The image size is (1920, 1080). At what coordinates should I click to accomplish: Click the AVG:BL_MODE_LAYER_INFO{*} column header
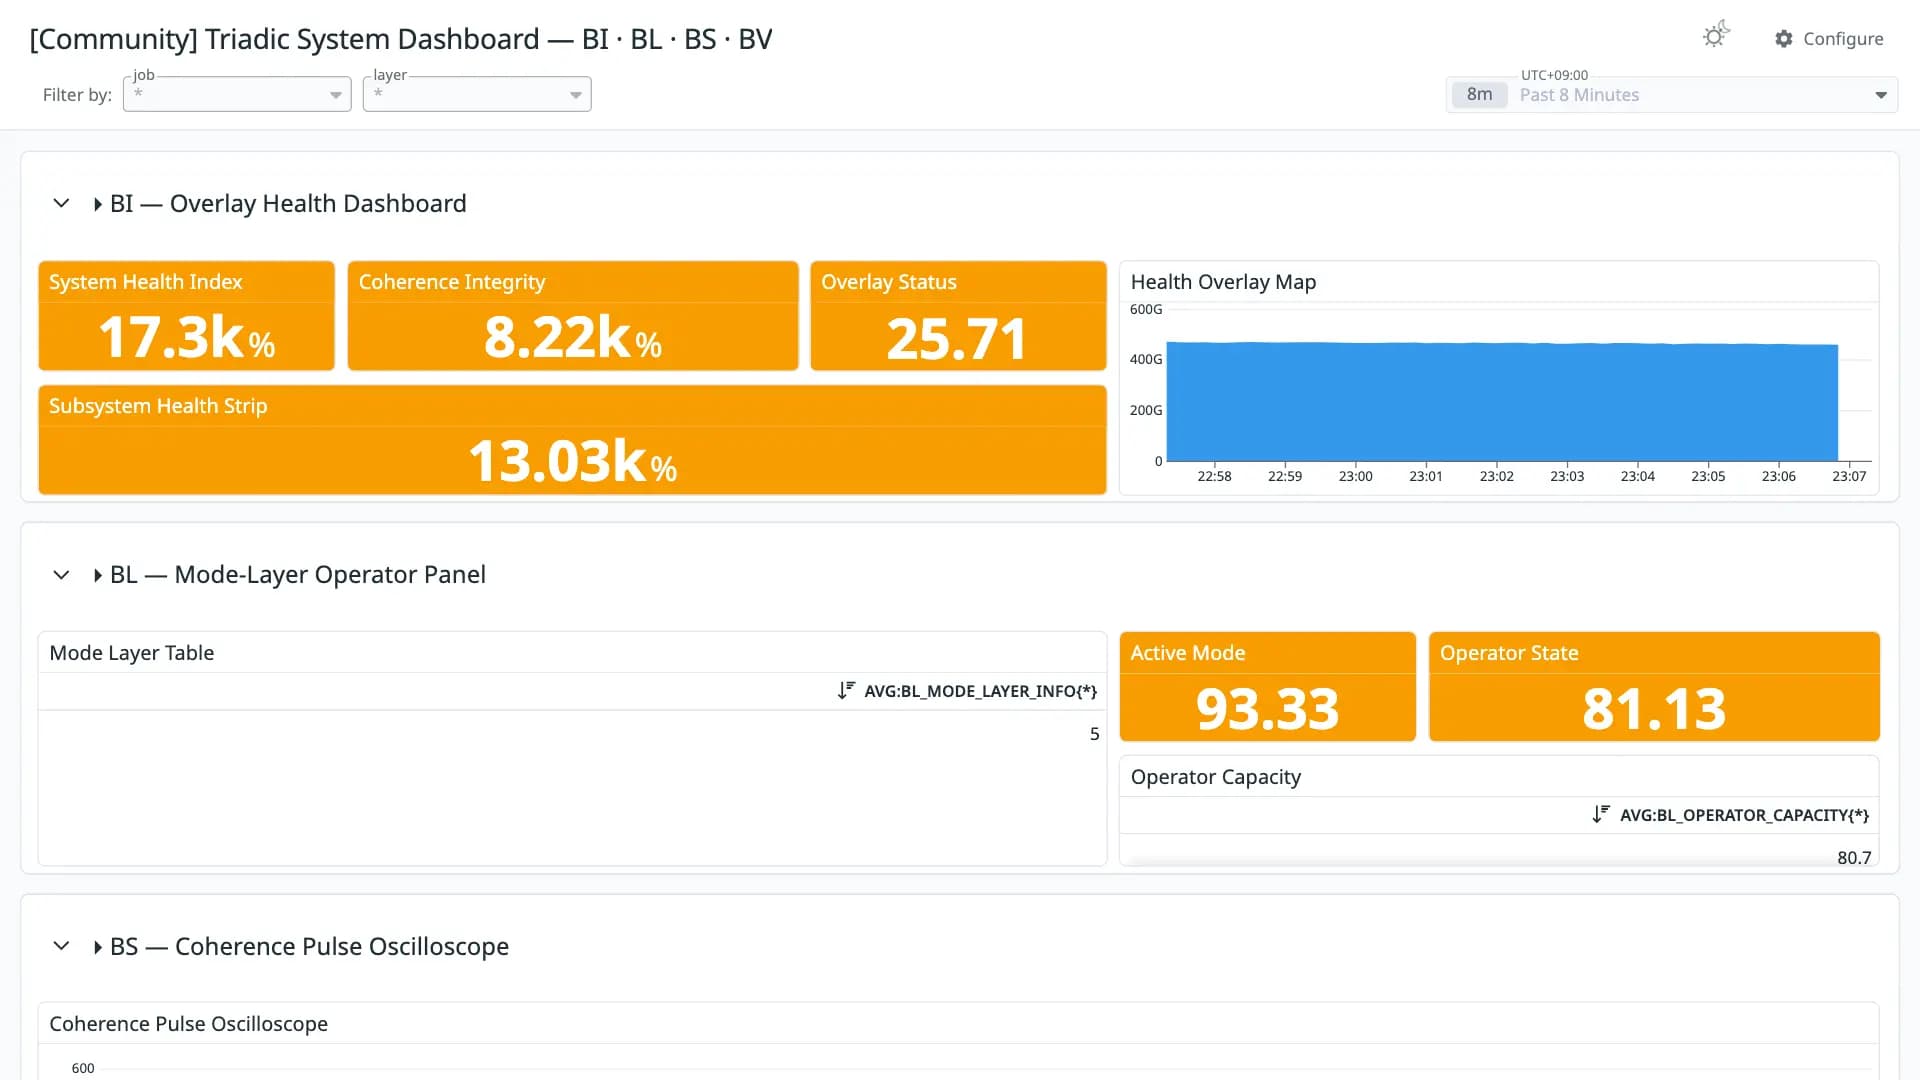pyautogui.click(x=980, y=691)
